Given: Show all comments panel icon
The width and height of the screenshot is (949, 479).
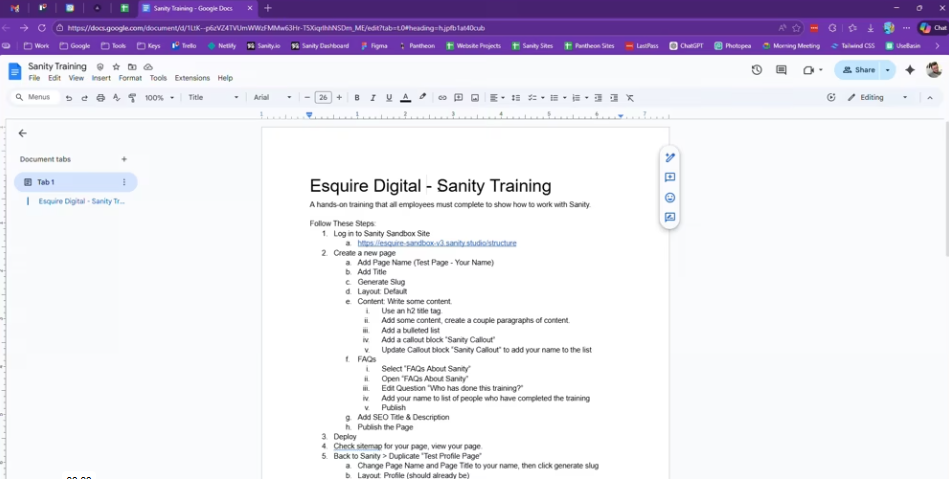Looking at the screenshot, I should click(x=781, y=70).
